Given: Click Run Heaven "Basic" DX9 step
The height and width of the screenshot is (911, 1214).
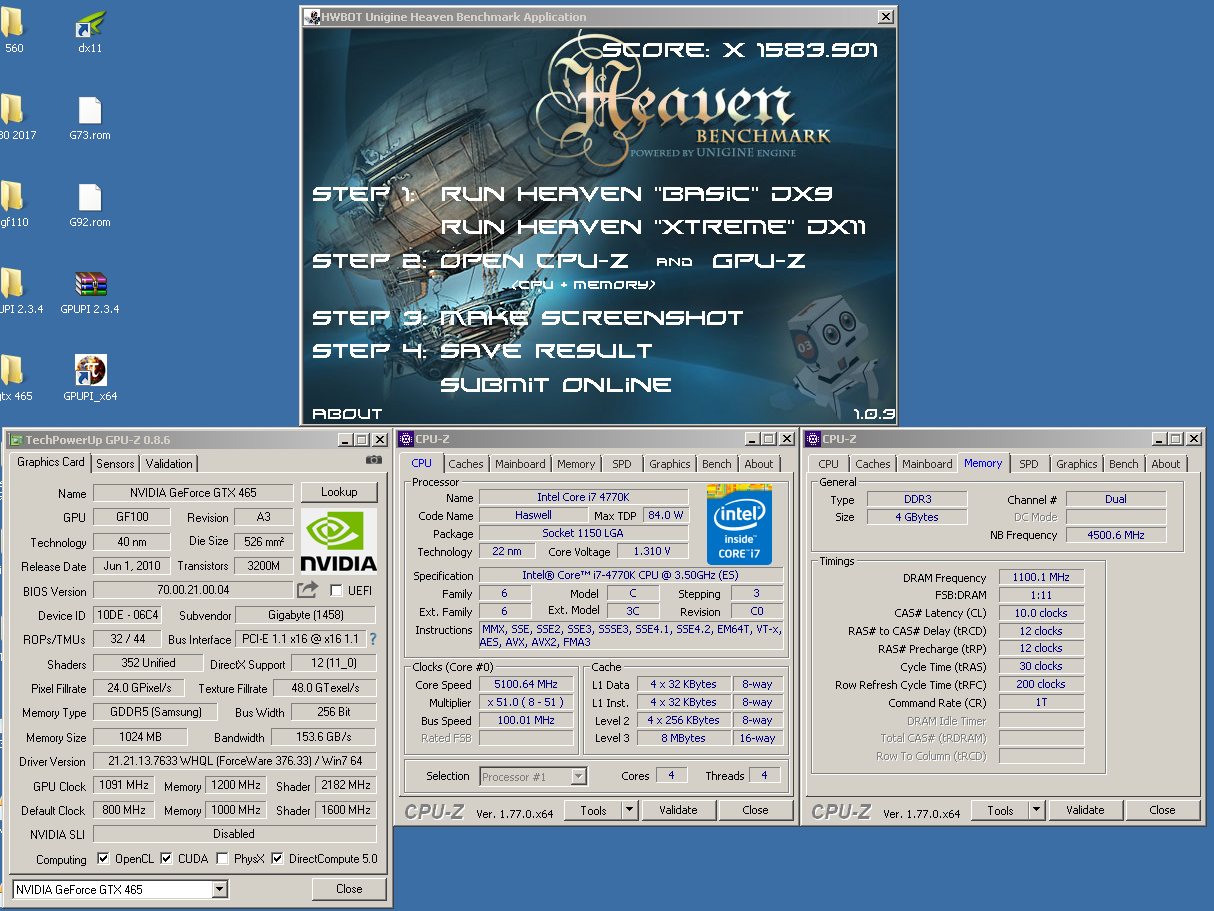Looking at the screenshot, I should tap(637, 193).
